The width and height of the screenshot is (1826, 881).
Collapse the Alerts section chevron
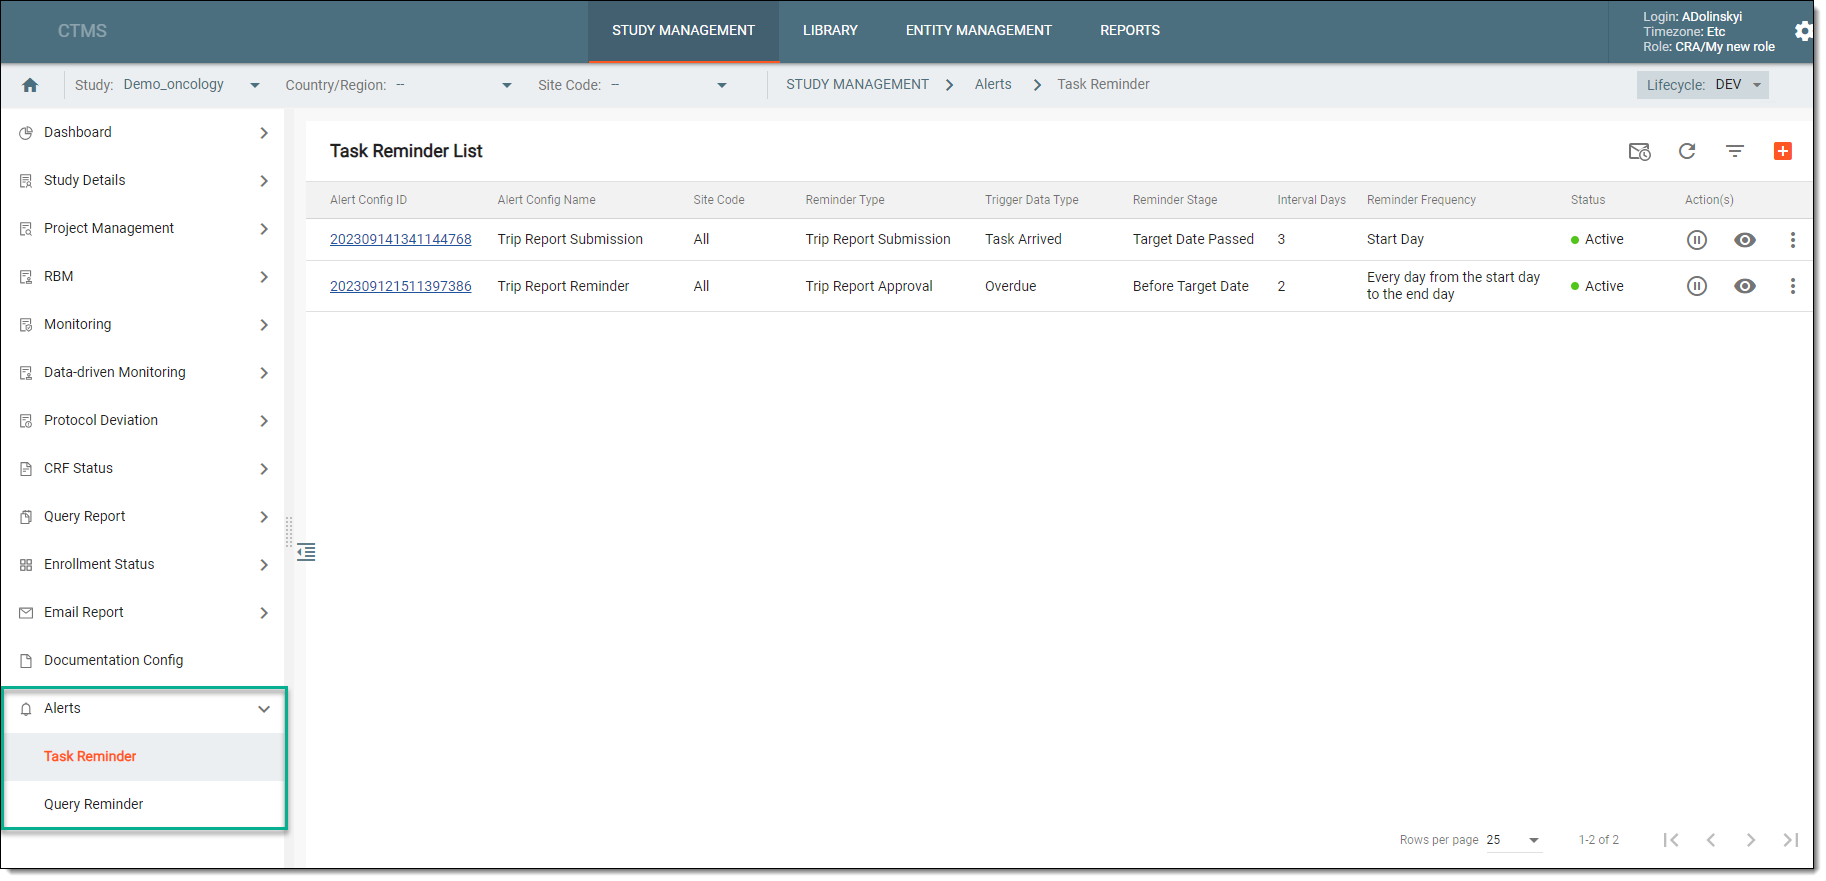pyautogui.click(x=264, y=709)
